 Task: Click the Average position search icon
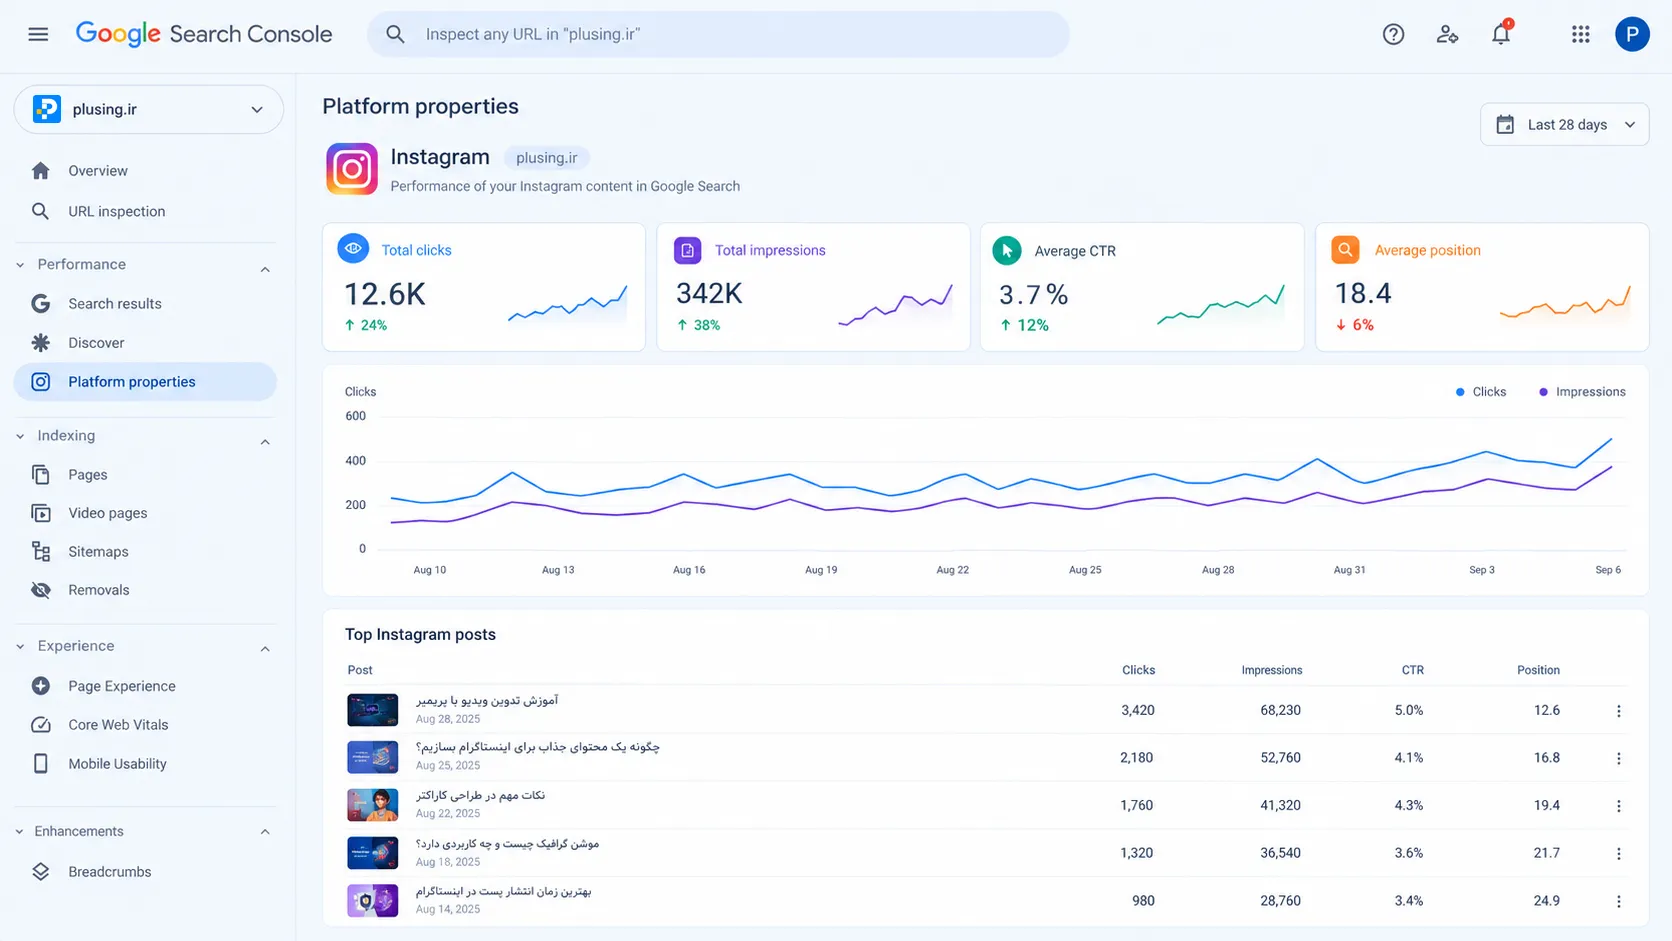(x=1345, y=250)
